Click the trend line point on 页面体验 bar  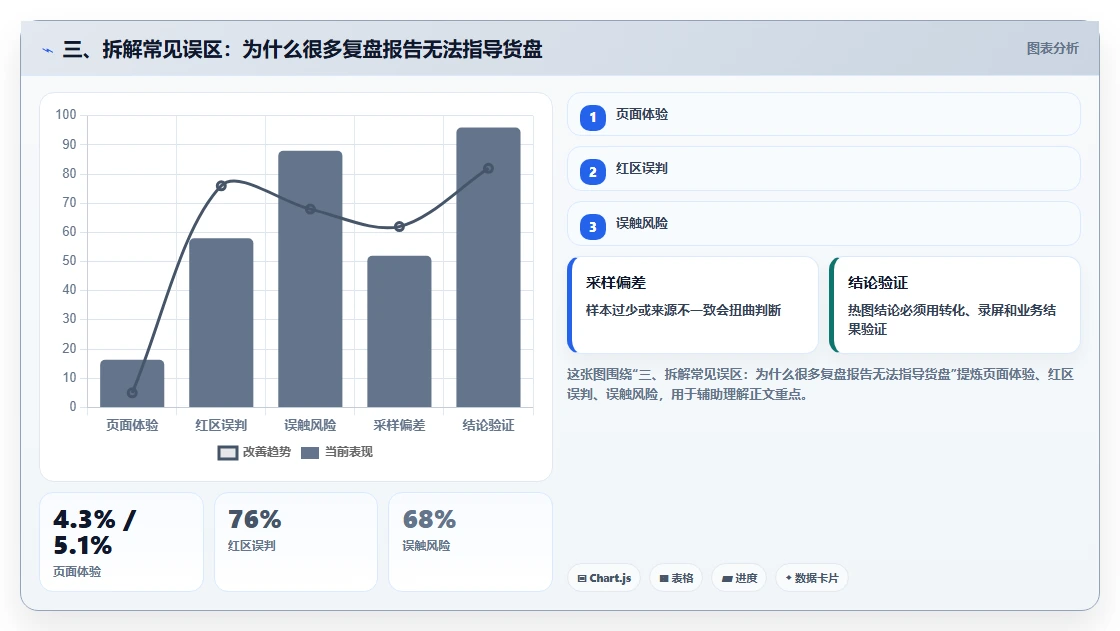pos(132,392)
